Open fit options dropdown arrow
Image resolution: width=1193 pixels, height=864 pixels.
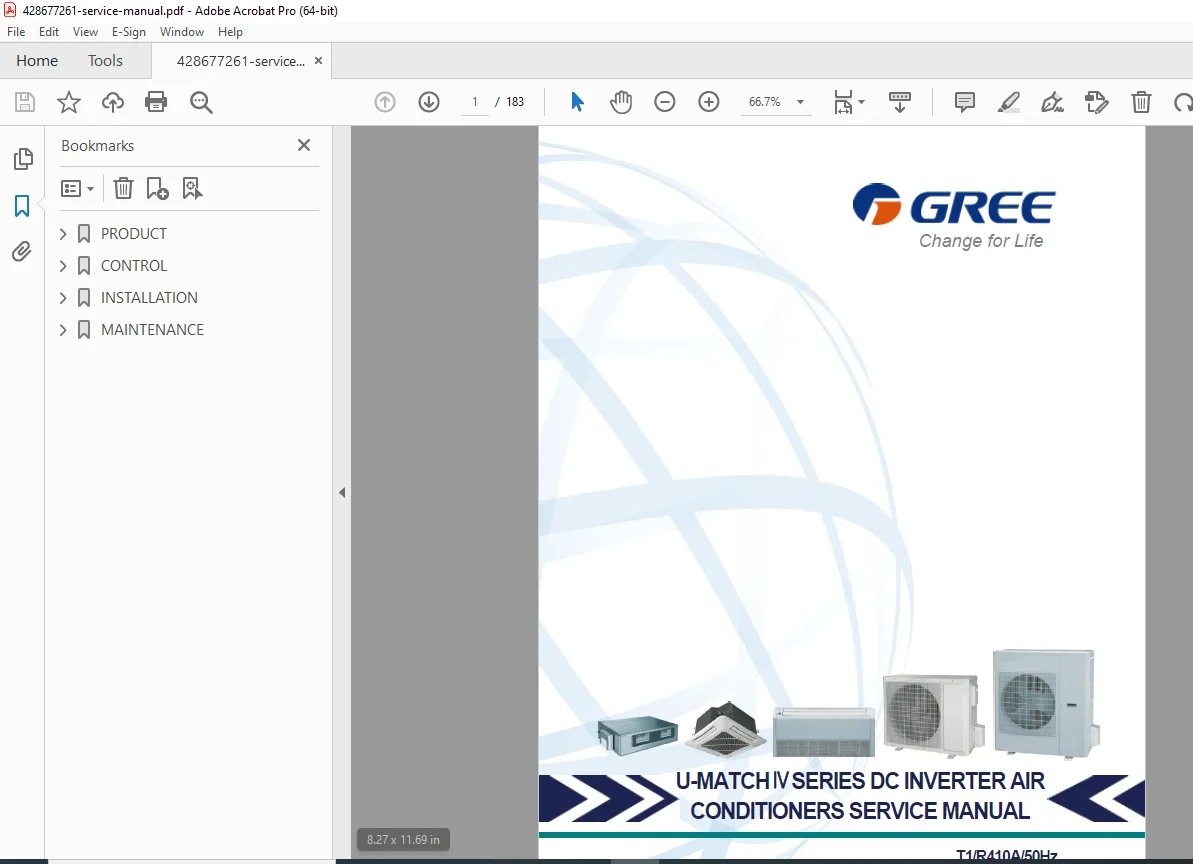click(861, 102)
